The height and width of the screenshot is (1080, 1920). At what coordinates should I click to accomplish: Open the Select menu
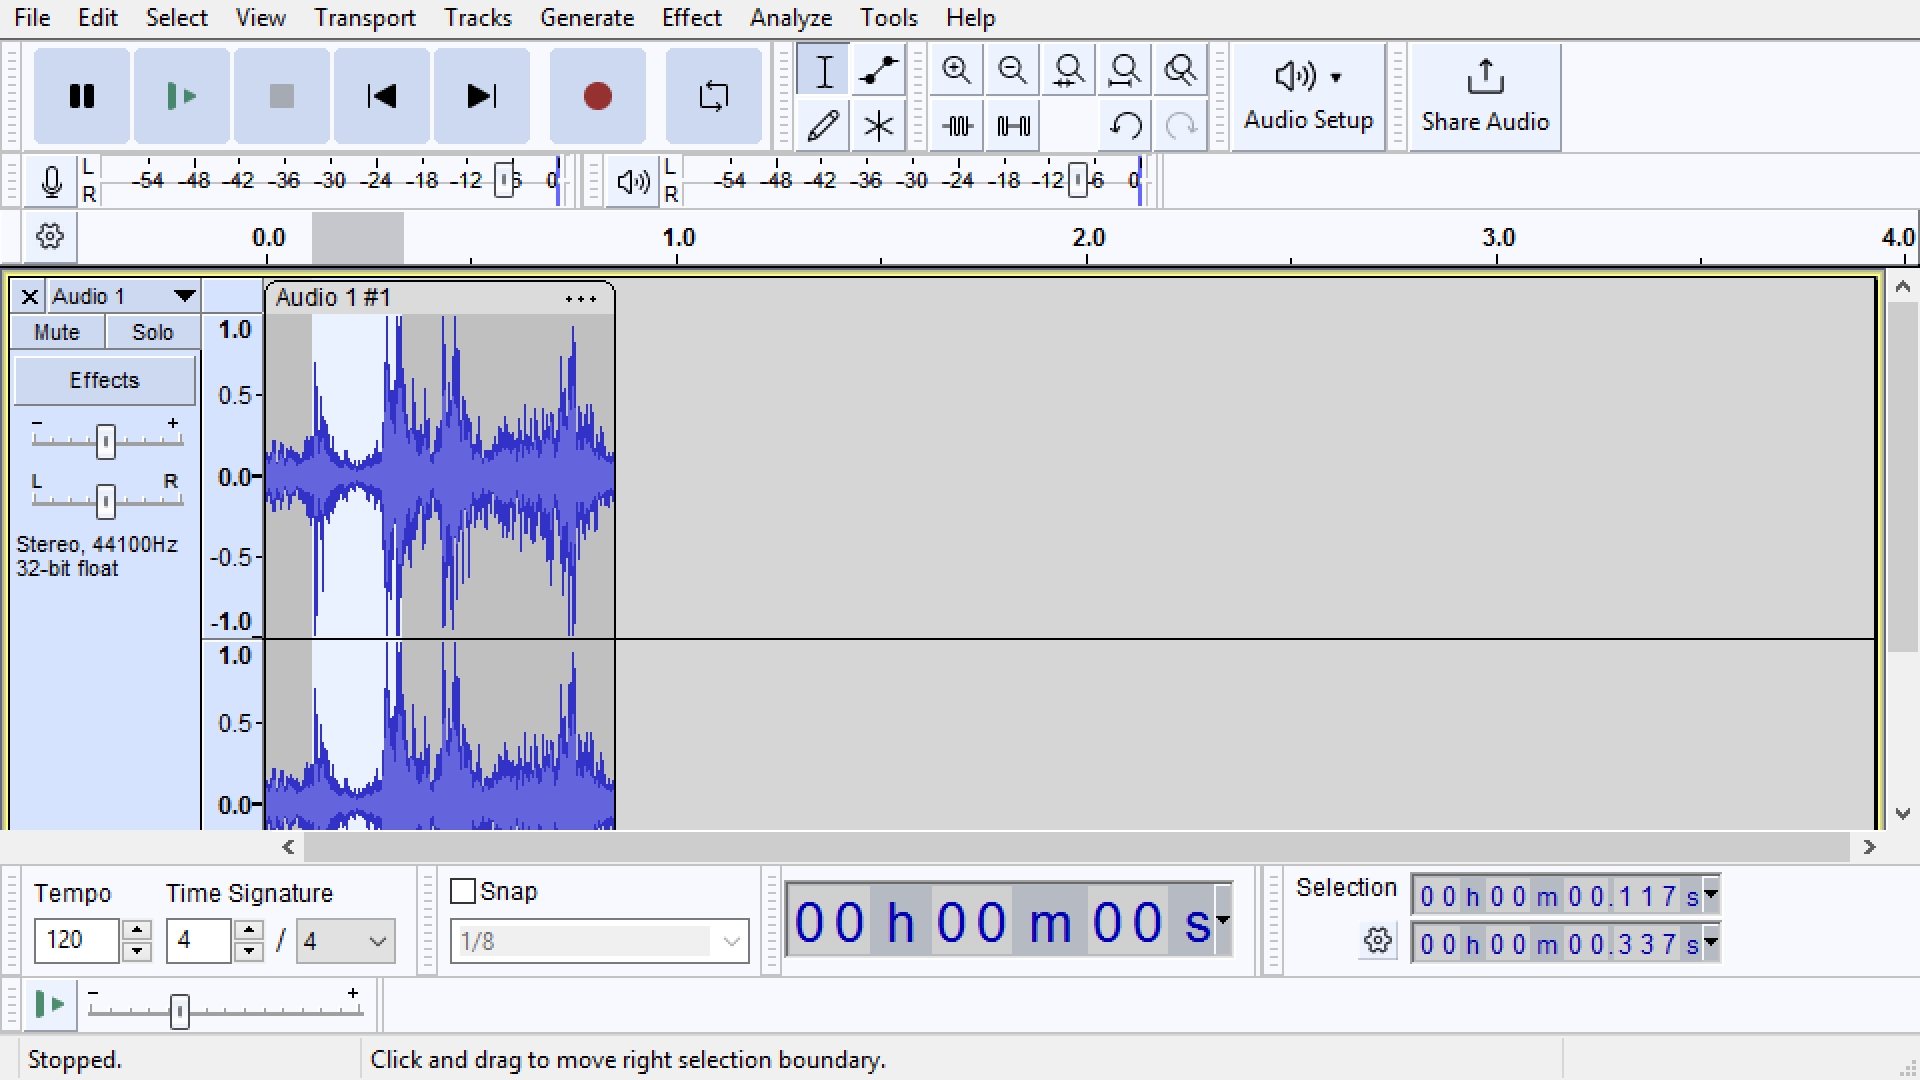pos(177,18)
